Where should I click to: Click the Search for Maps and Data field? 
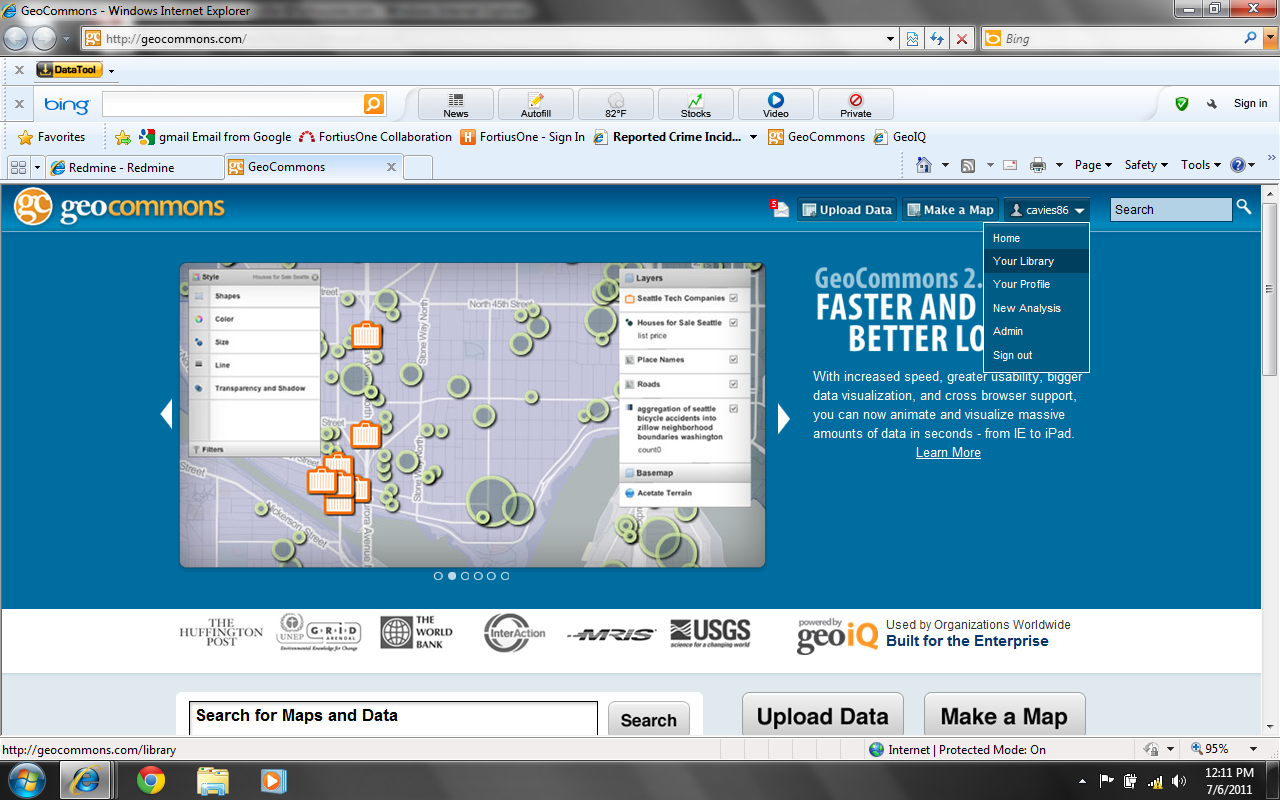click(393, 717)
